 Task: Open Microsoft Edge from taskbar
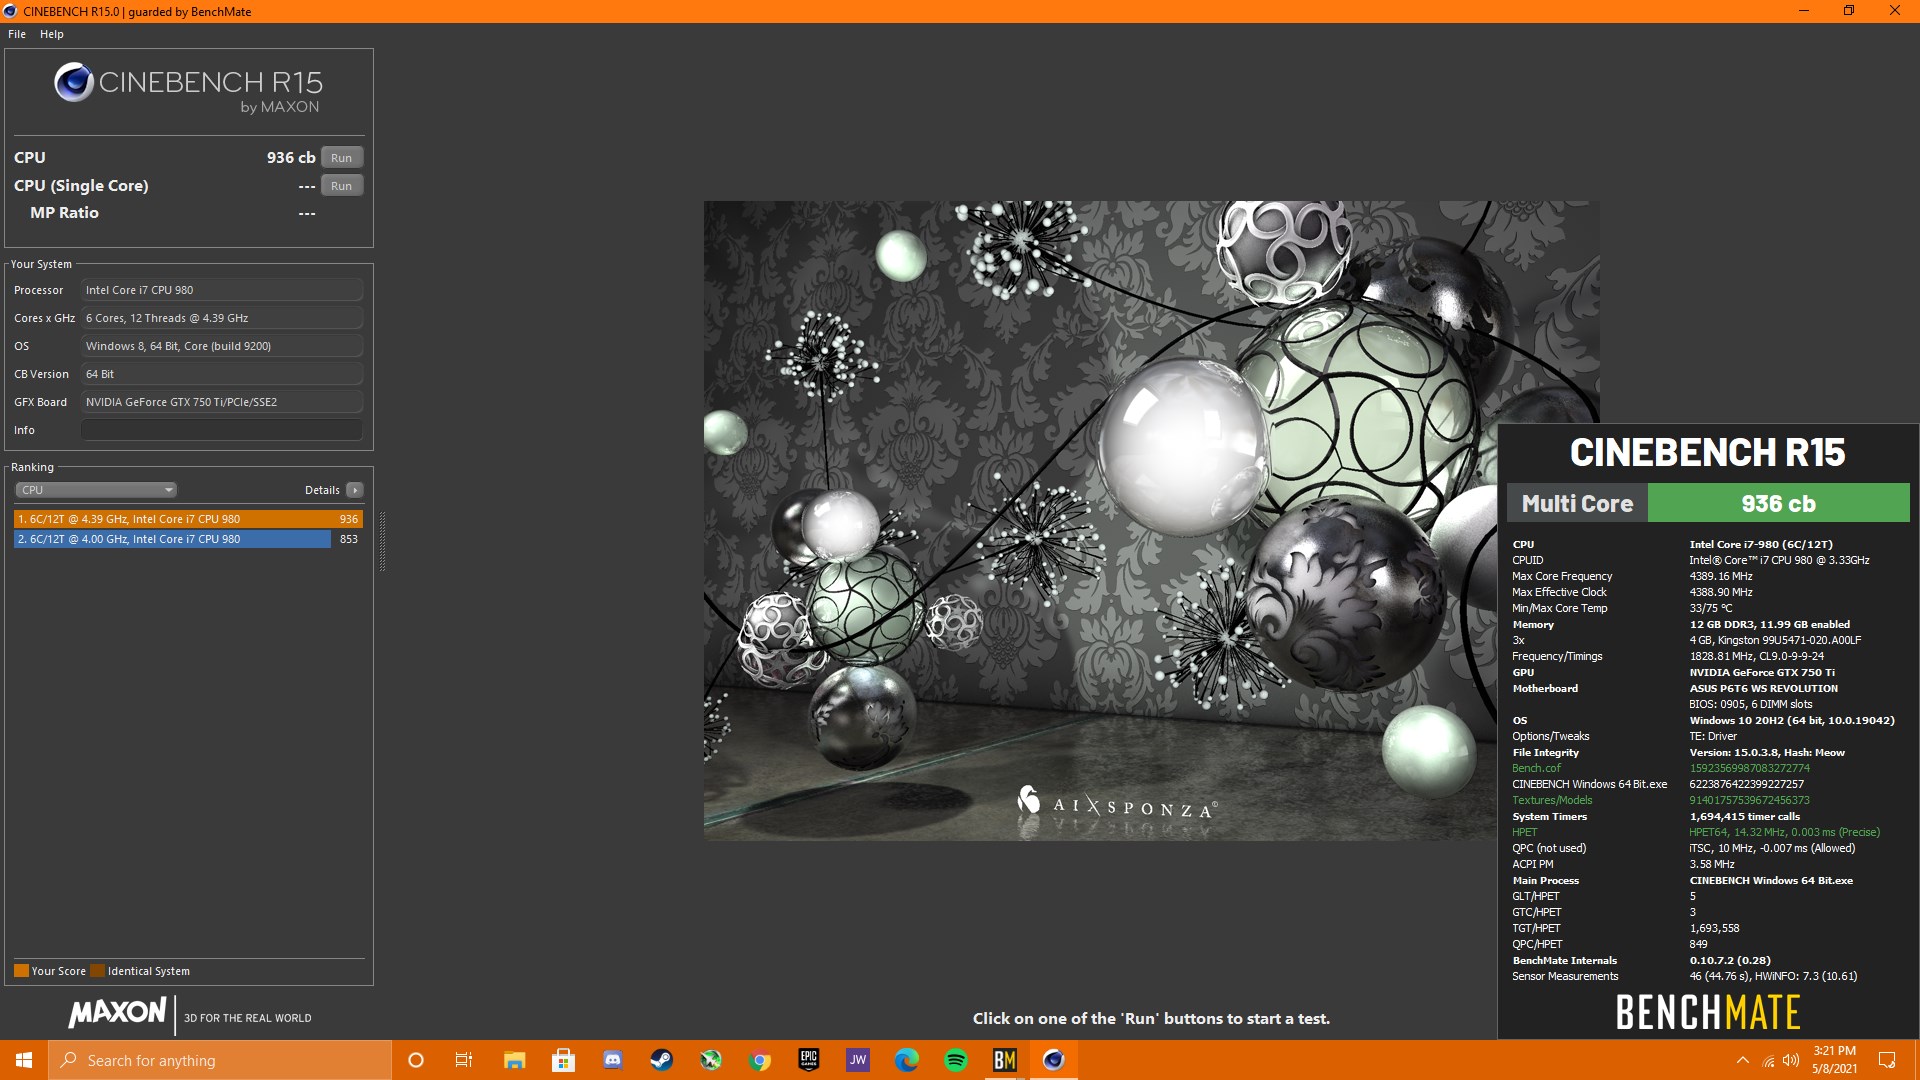(906, 1060)
